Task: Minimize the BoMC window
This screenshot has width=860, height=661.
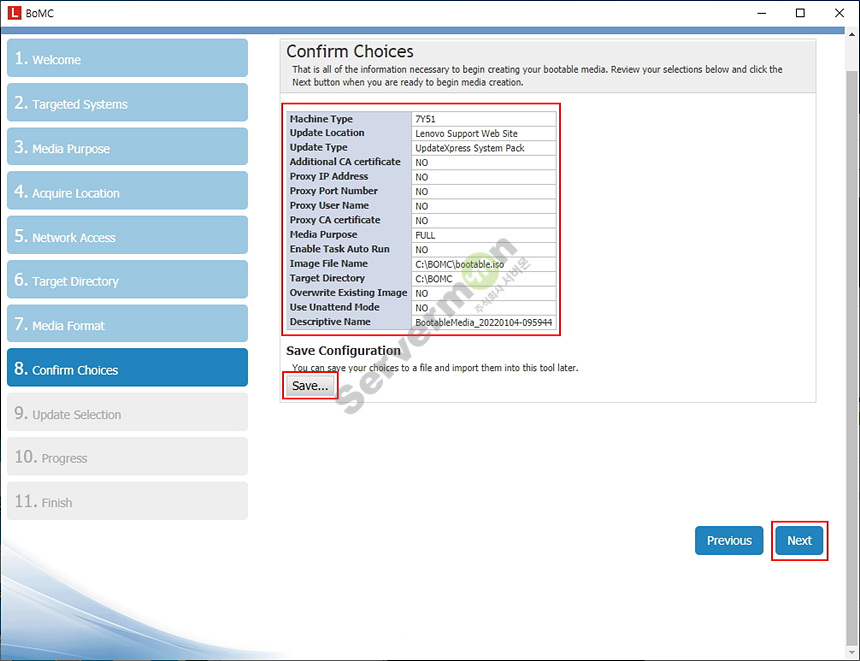Action: tap(761, 13)
